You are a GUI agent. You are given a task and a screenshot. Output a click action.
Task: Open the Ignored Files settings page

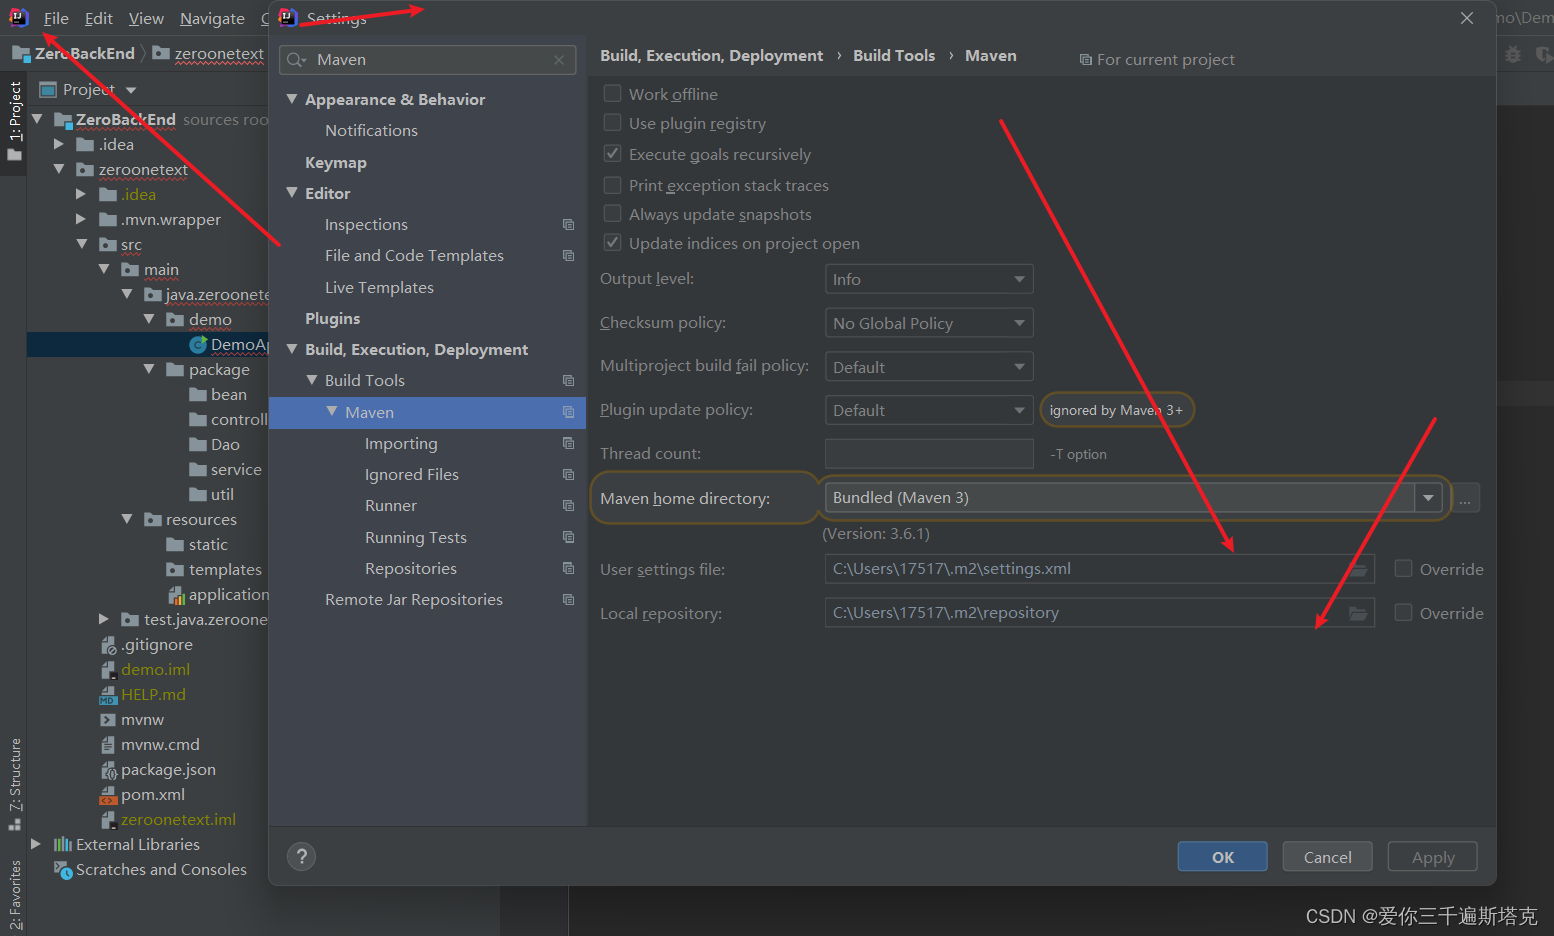412,475
